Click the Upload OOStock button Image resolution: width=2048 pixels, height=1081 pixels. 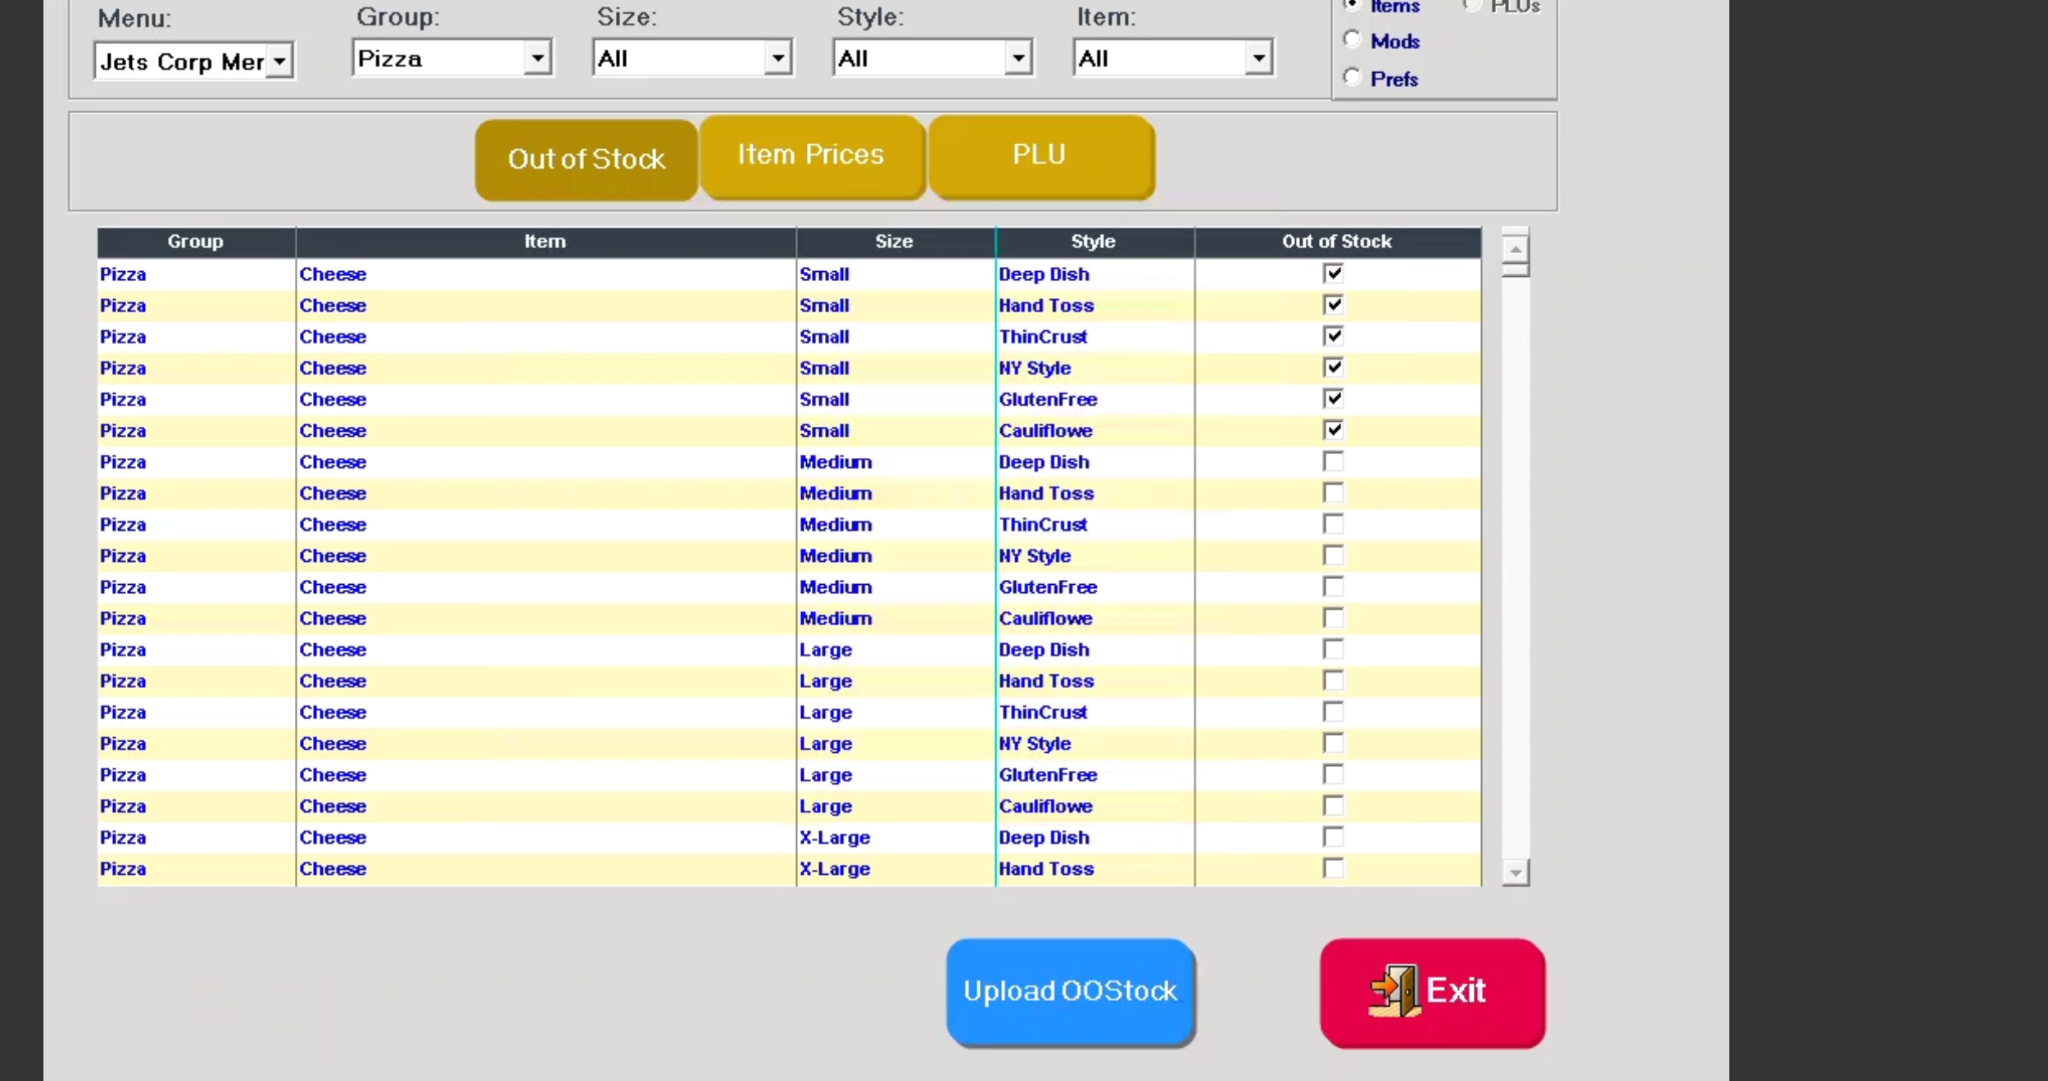pyautogui.click(x=1070, y=991)
